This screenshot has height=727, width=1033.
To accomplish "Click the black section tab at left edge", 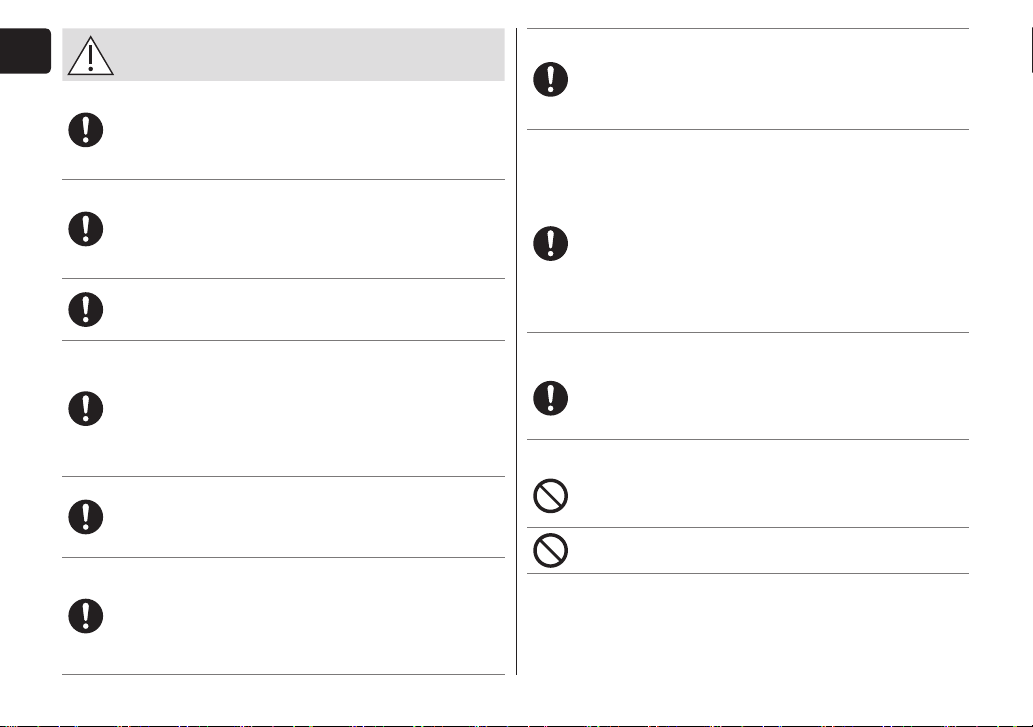I will (25, 51).
